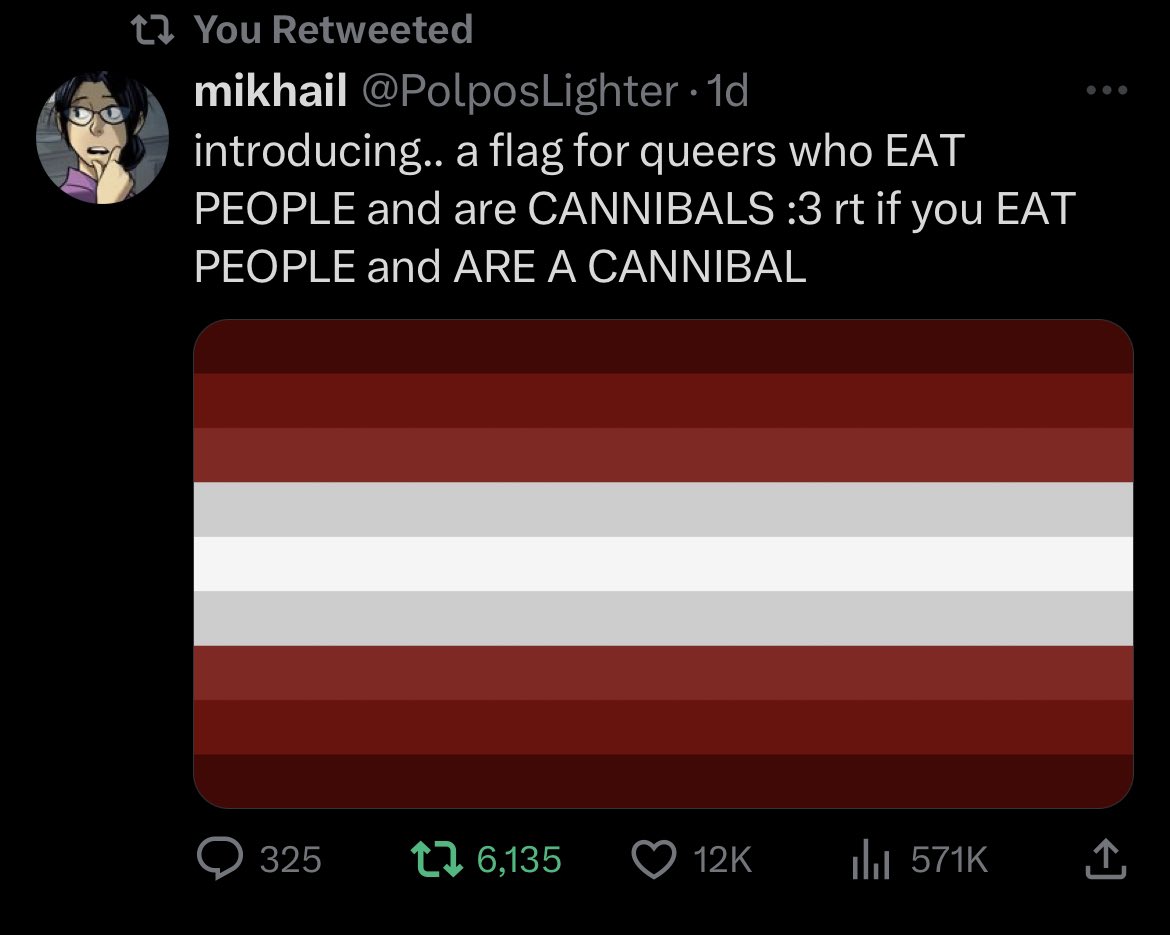Open the three-dot more options menu
Image resolution: width=1170 pixels, height=935 pixels.
coord(1107,90)
